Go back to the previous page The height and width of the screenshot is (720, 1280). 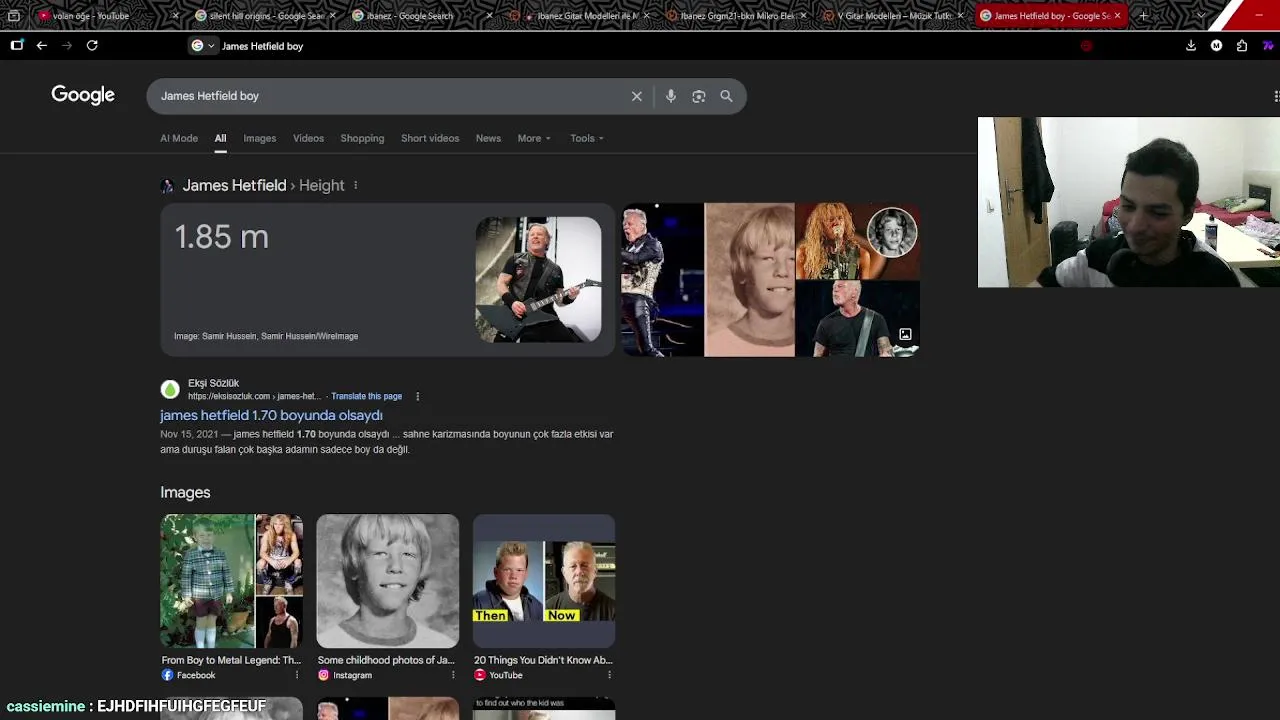click(x=42, y=45)
